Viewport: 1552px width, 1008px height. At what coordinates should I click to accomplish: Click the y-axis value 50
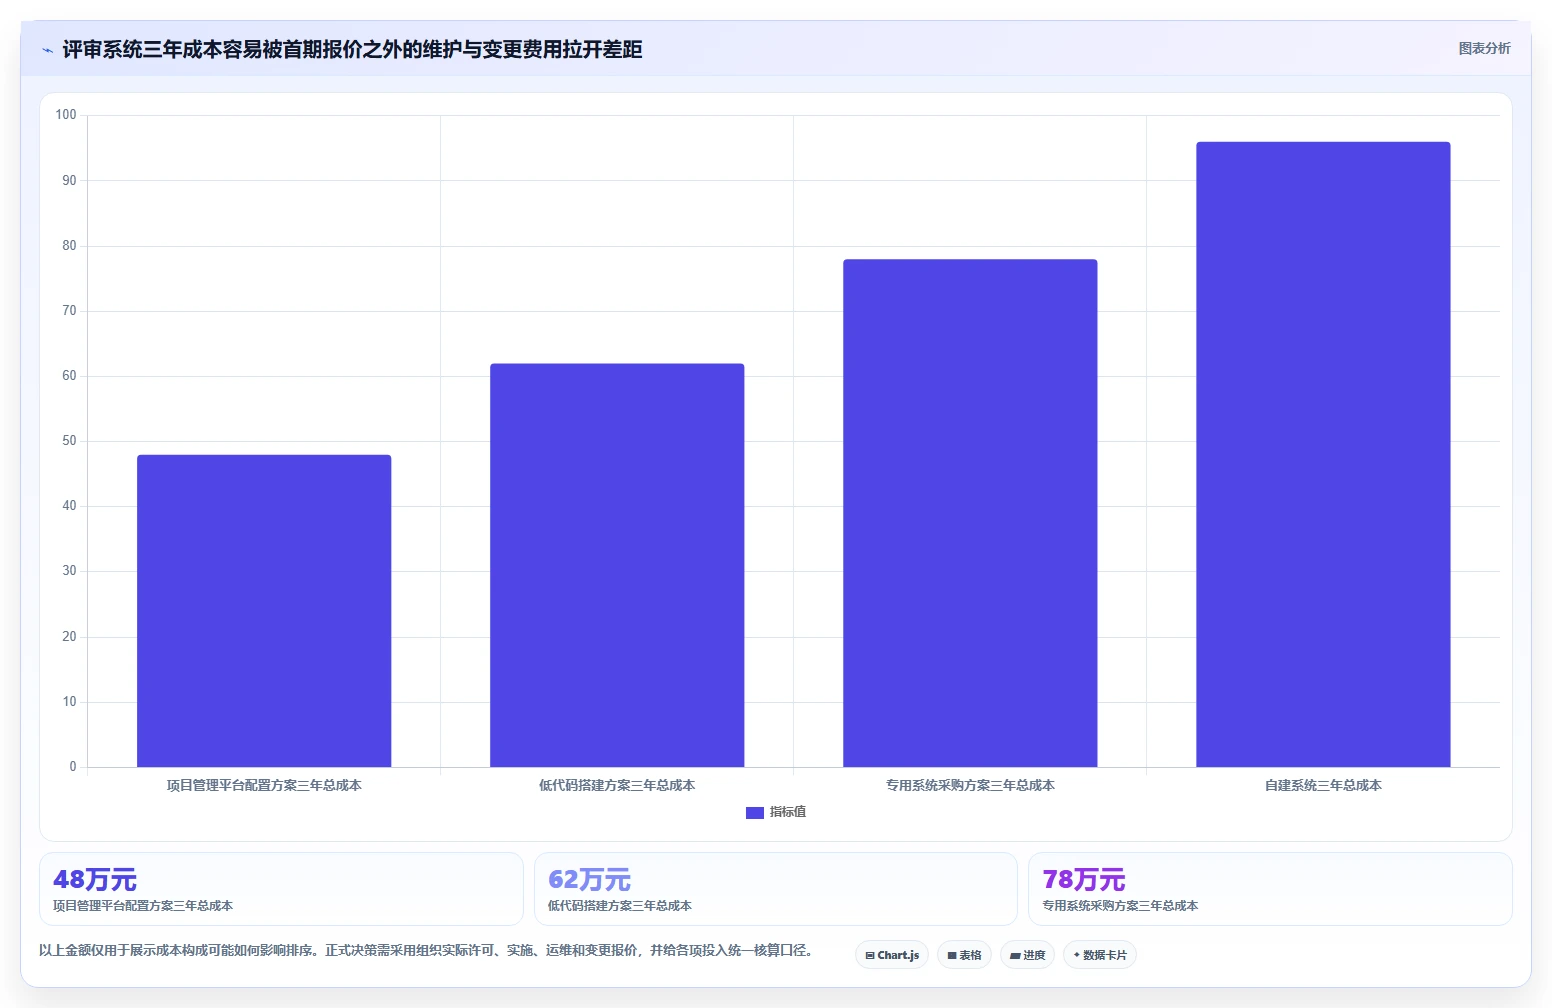coord(69,441)
